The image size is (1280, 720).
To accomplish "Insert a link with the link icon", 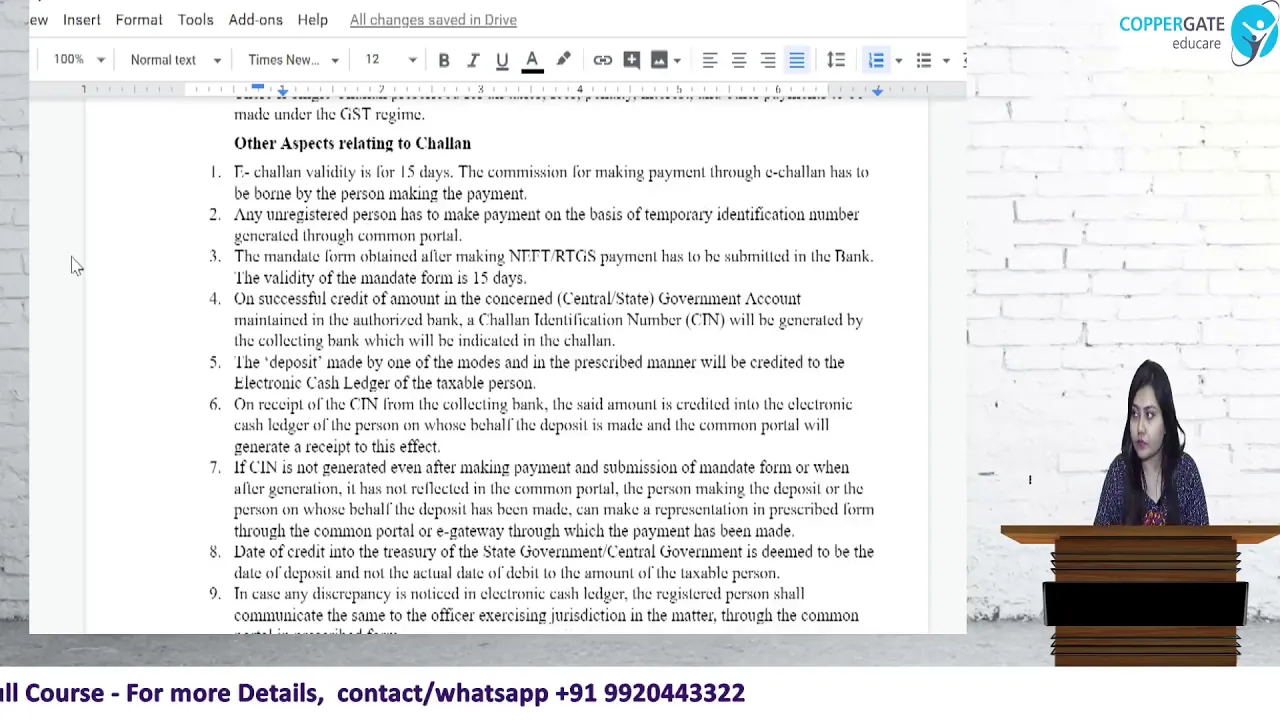I will [x=602, y=60].
